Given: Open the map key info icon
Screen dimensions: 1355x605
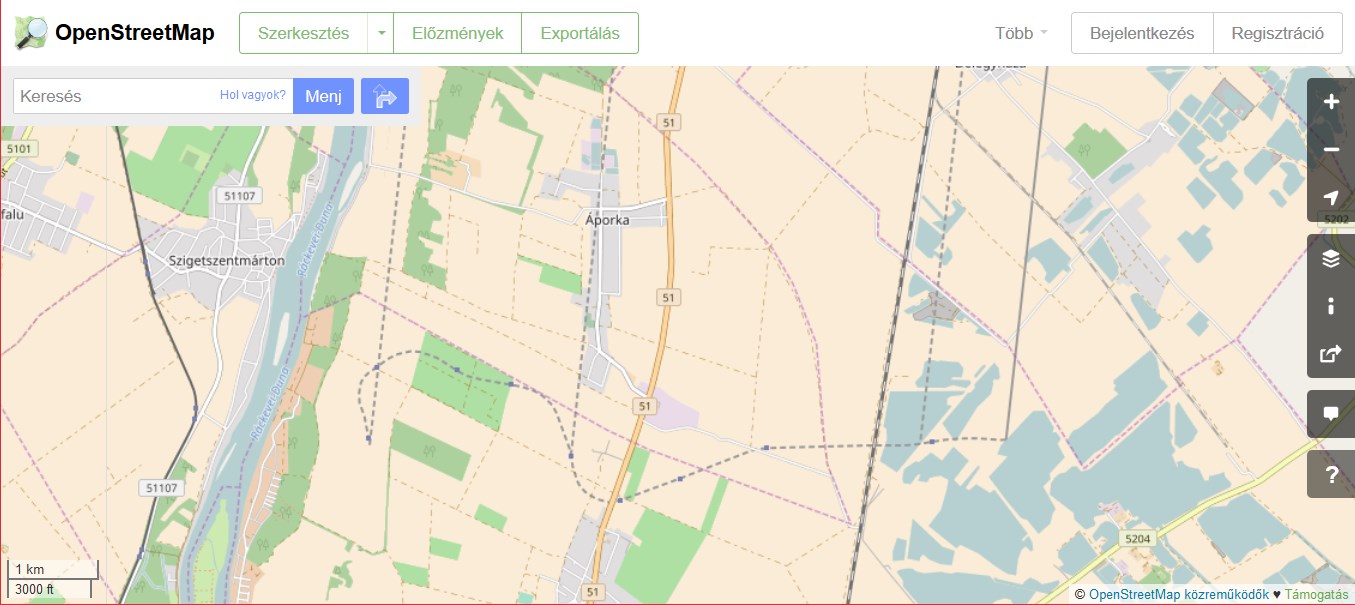Looking at the screenshot, I should coord(1331,307).
